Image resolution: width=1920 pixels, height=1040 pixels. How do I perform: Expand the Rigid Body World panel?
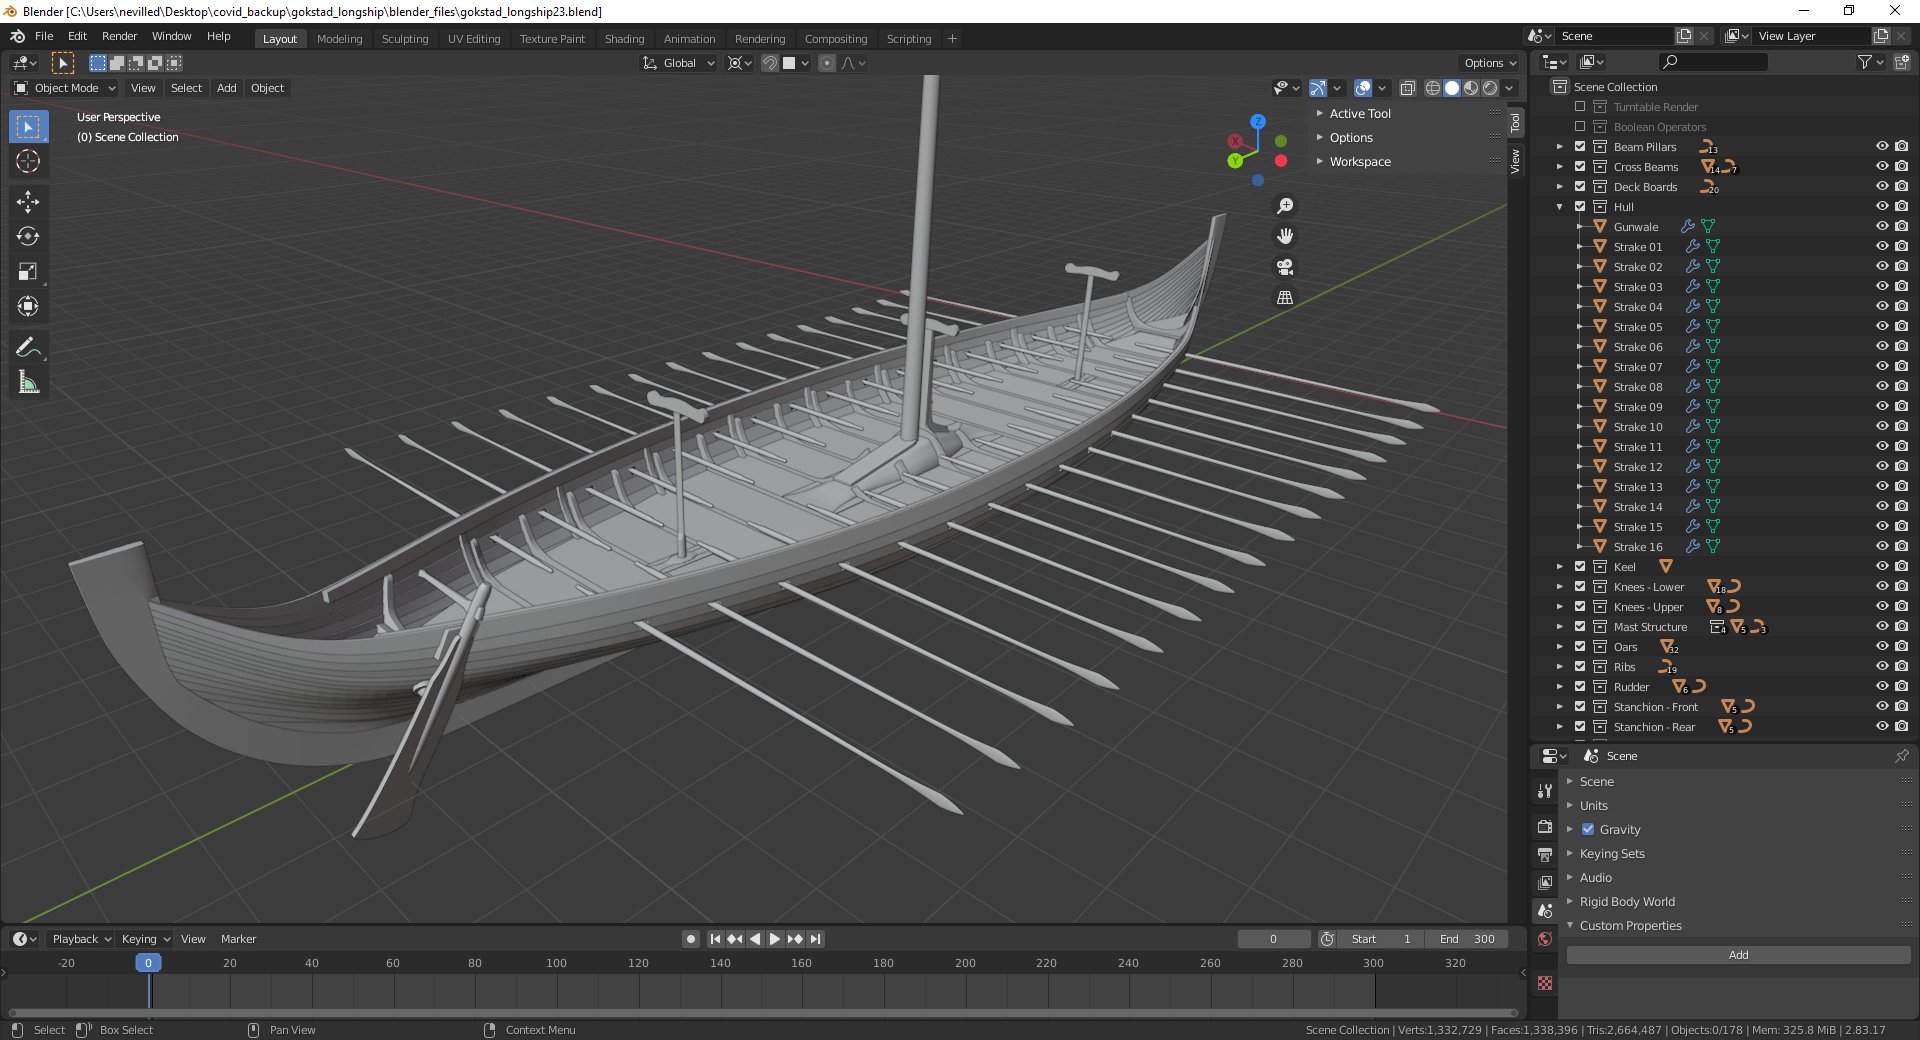pos(1627,901)
